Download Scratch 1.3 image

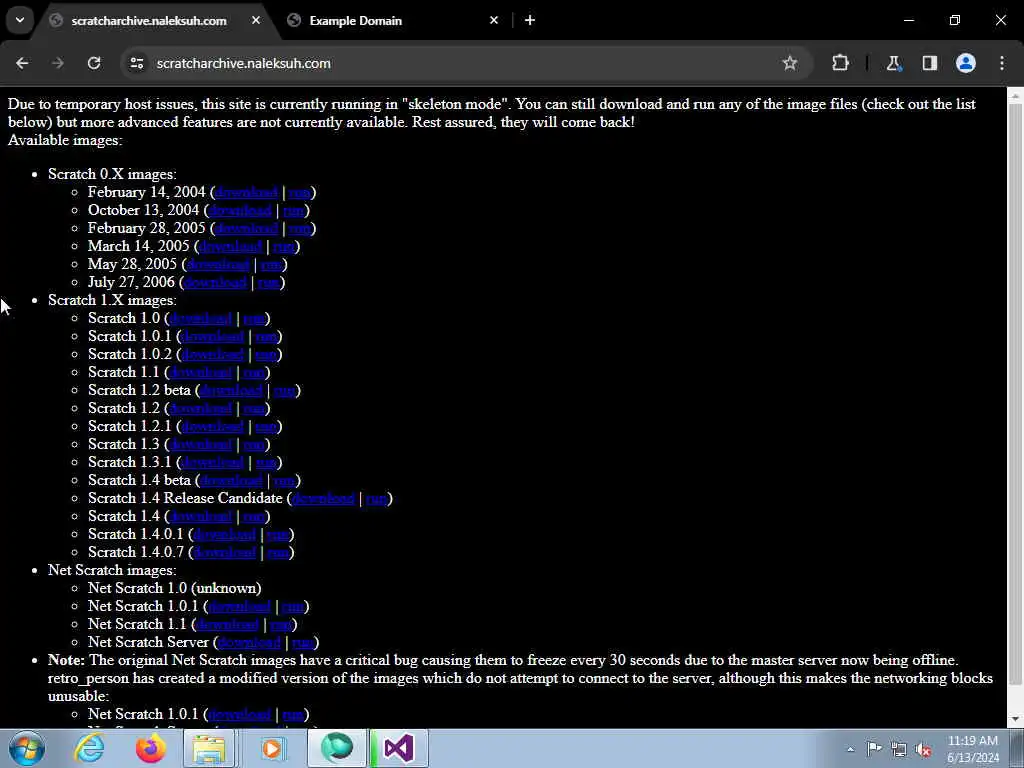click(200, 445)
